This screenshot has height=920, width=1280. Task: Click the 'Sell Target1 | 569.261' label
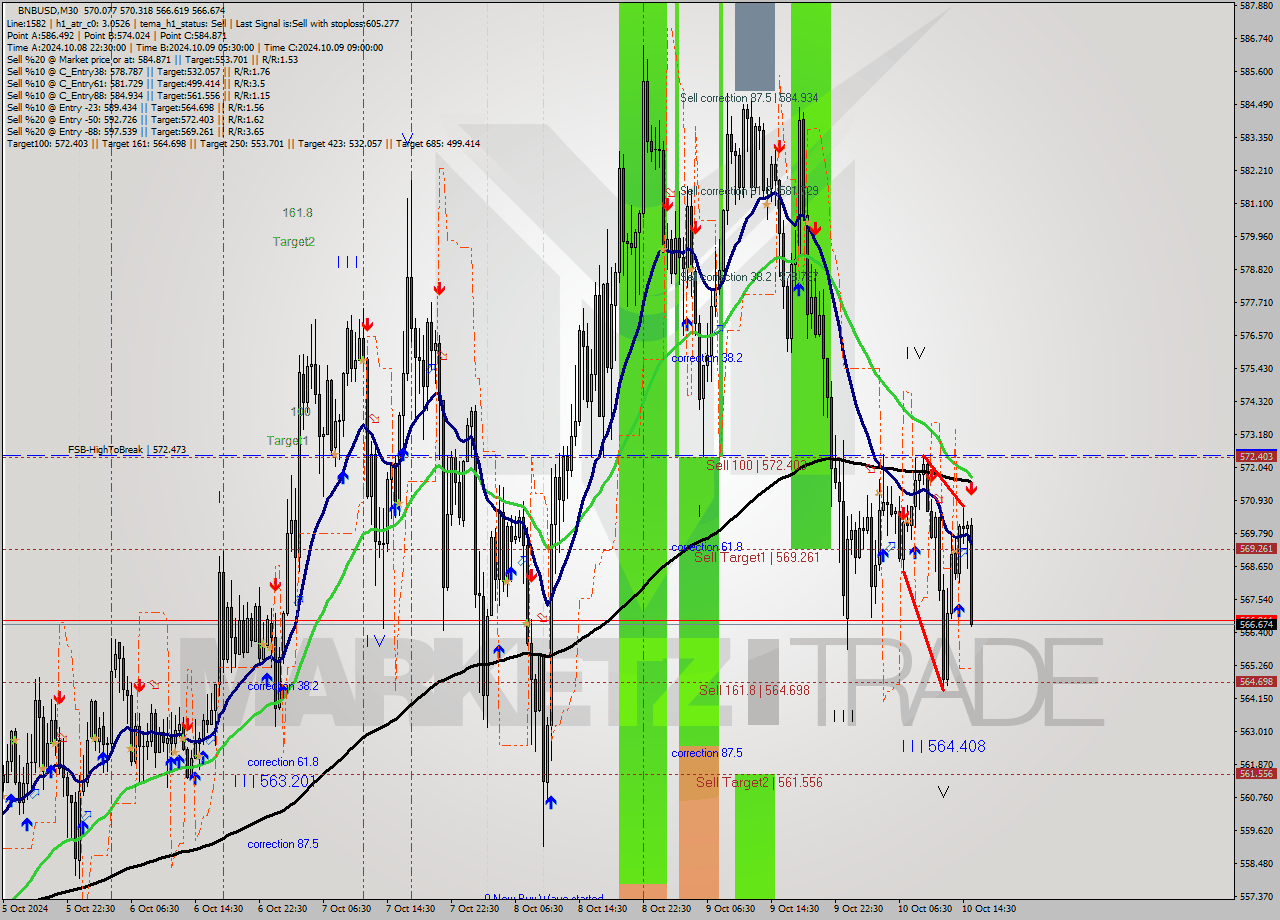tap(756, 557)
